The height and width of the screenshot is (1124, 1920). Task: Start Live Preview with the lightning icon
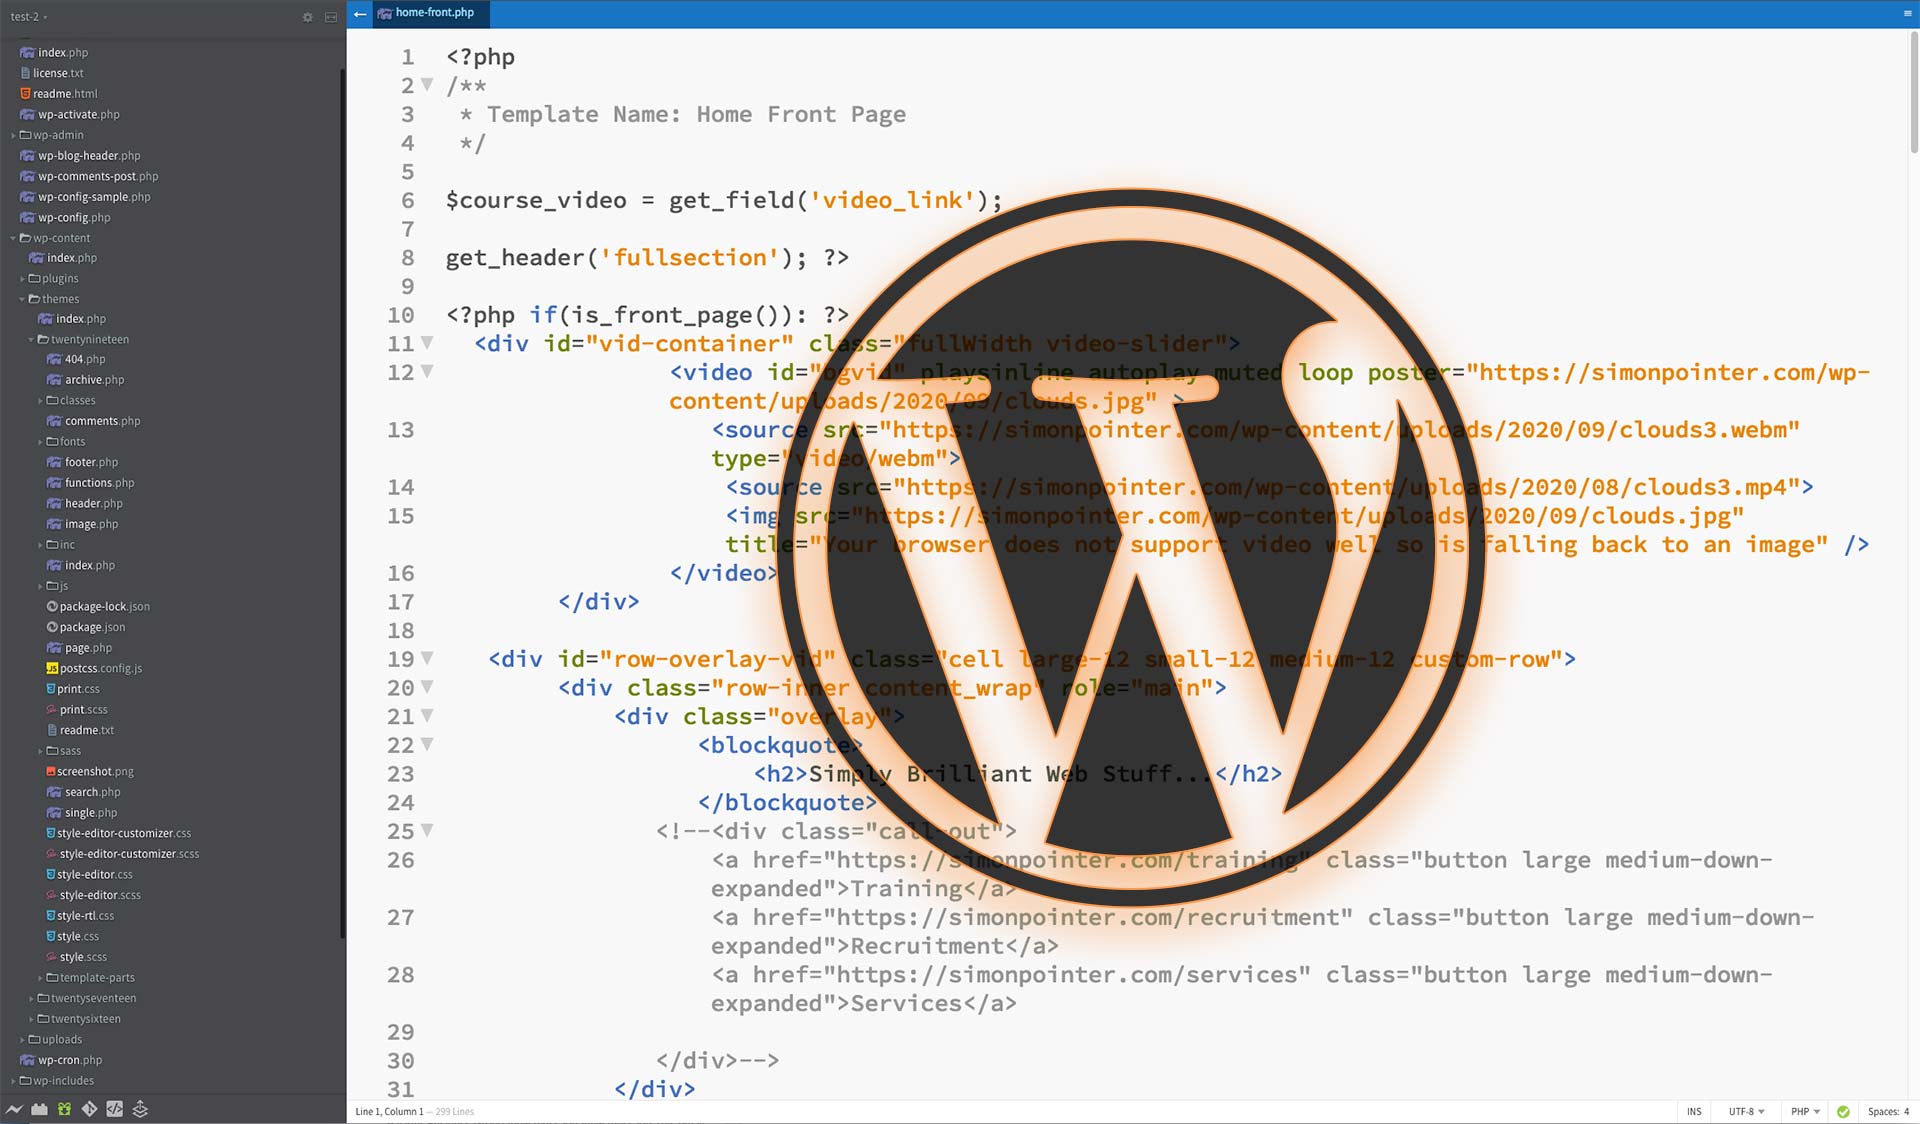[x=14, y=1109]
